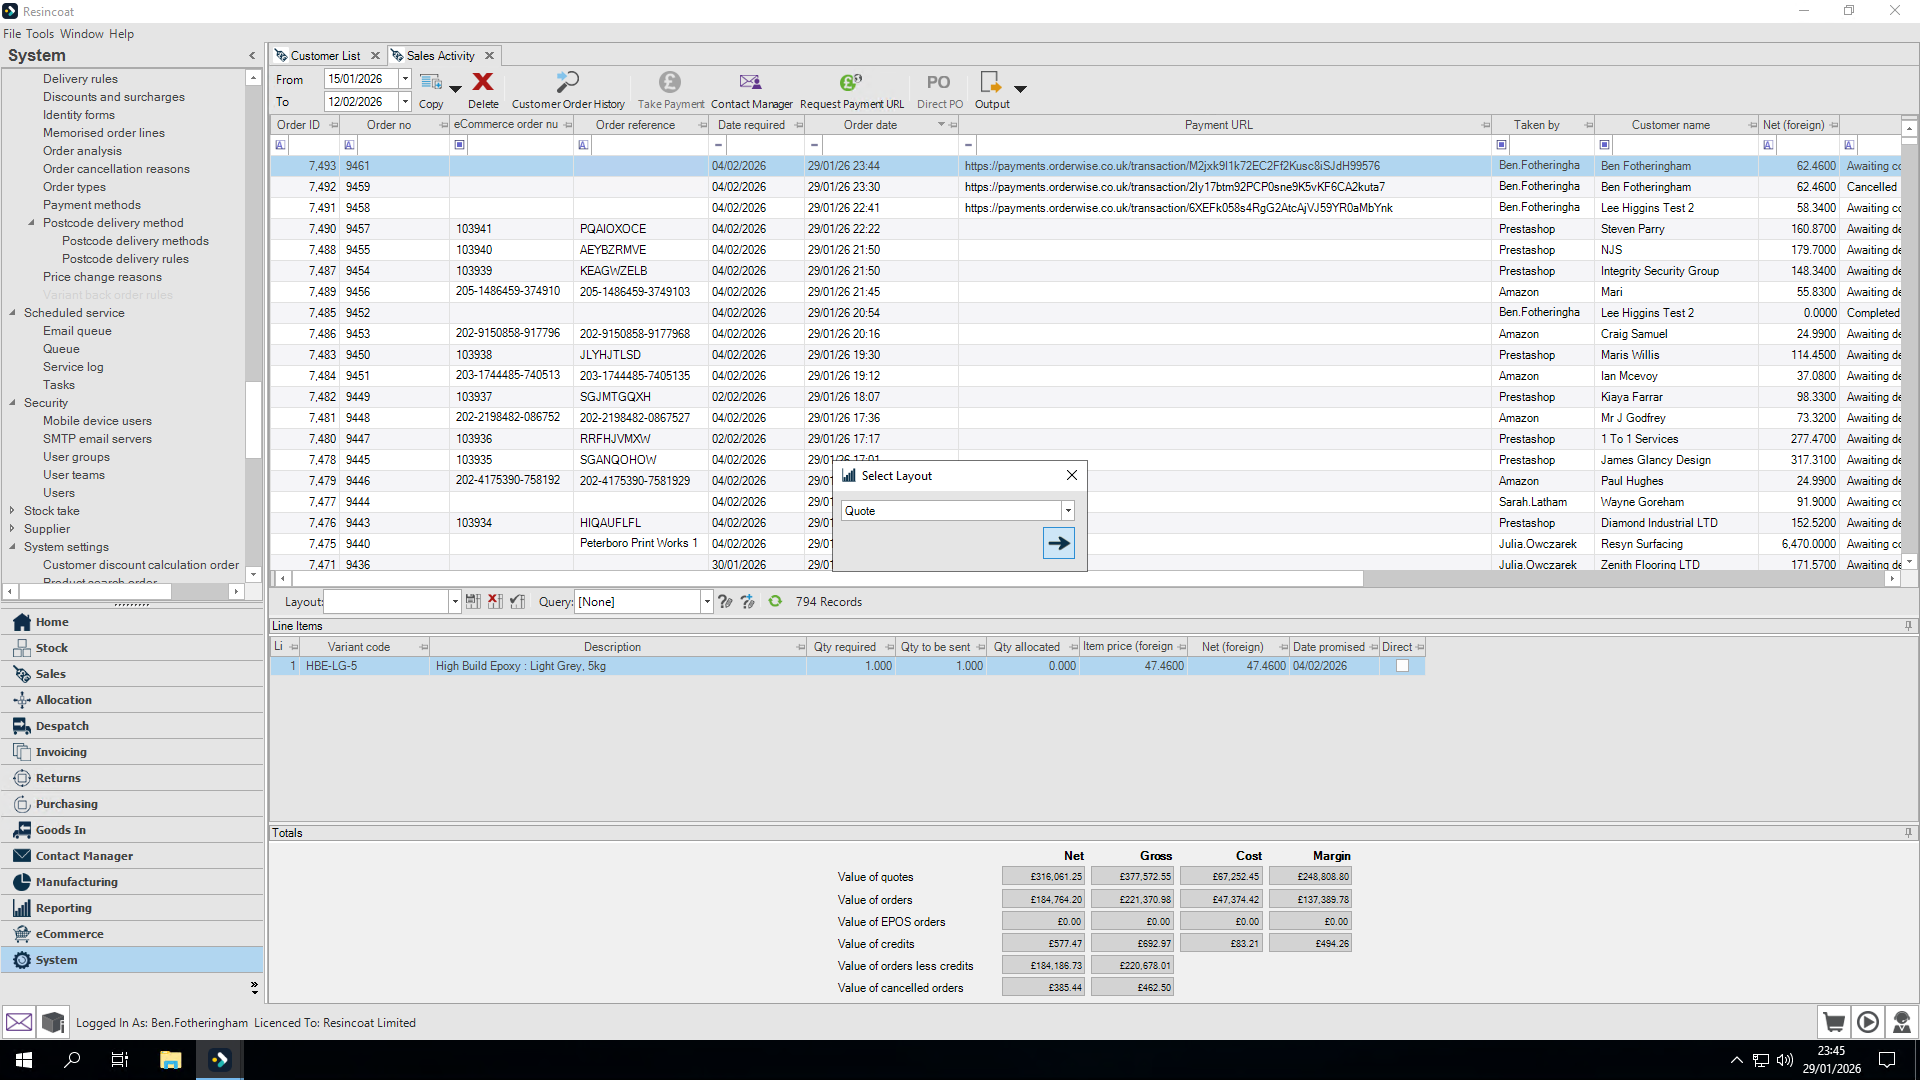Click the Copy toolbar icon
Image resolution: width=1920 pixels, height=1080 pixels.
tap(431, 82)
